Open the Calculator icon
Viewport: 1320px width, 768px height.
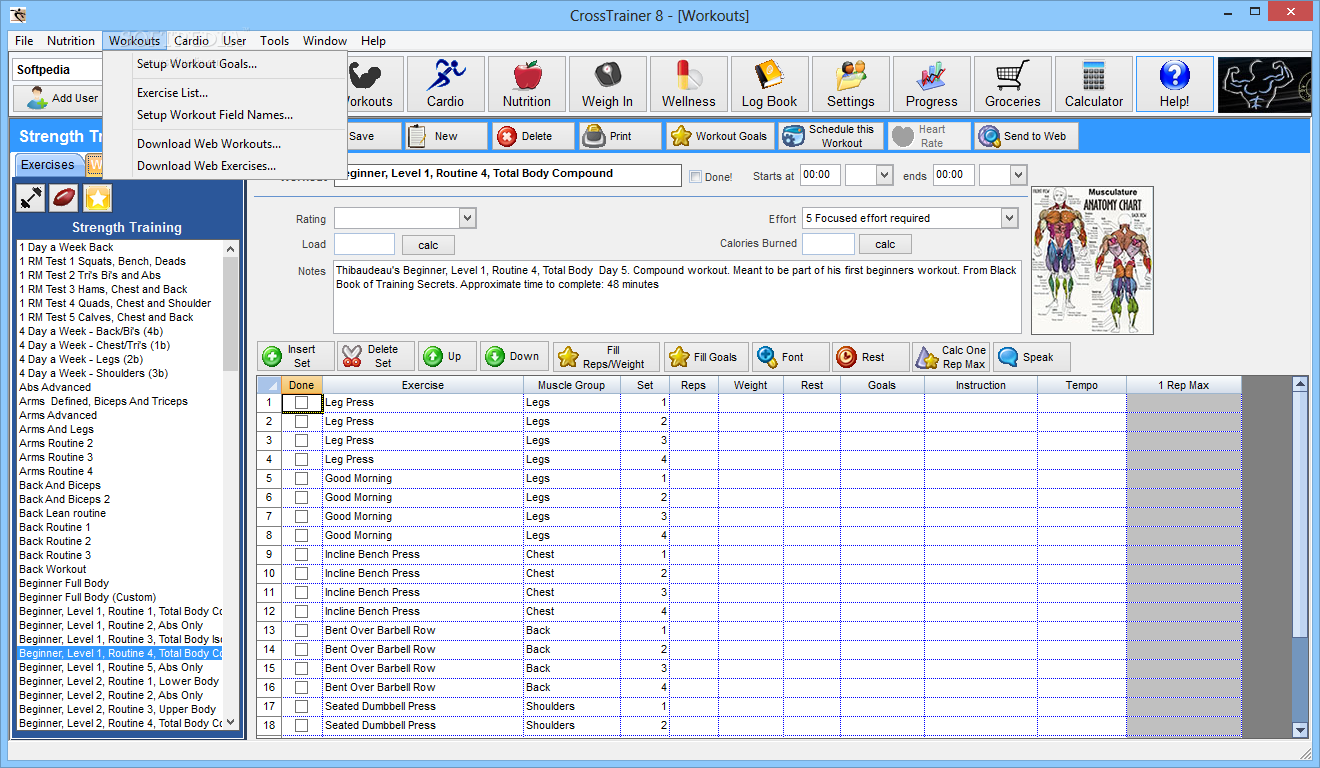(x=1094, y=84)
